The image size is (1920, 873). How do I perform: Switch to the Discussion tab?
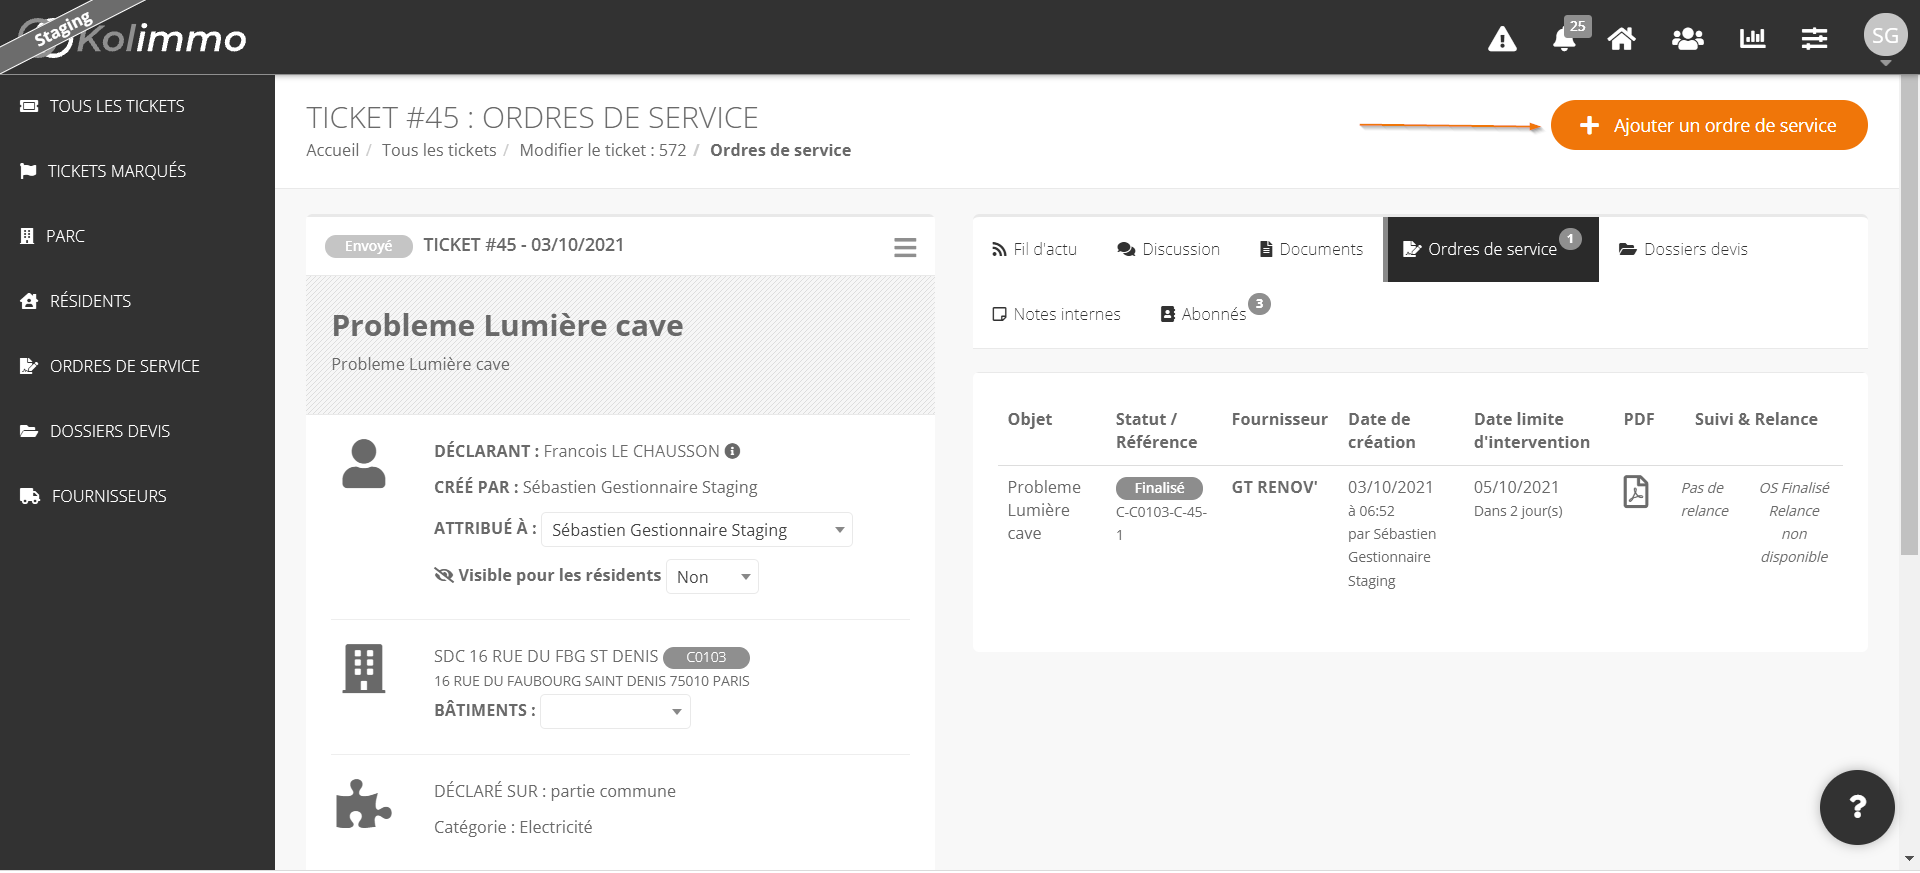(x=1168, y=249)
